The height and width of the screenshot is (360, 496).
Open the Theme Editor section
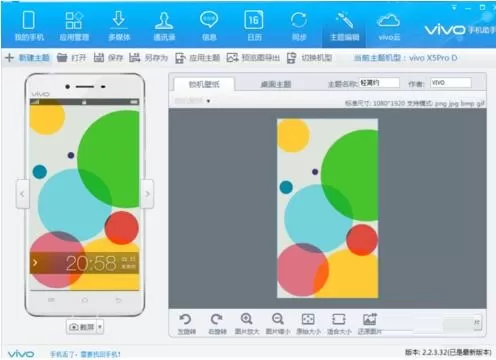point(344,27)
